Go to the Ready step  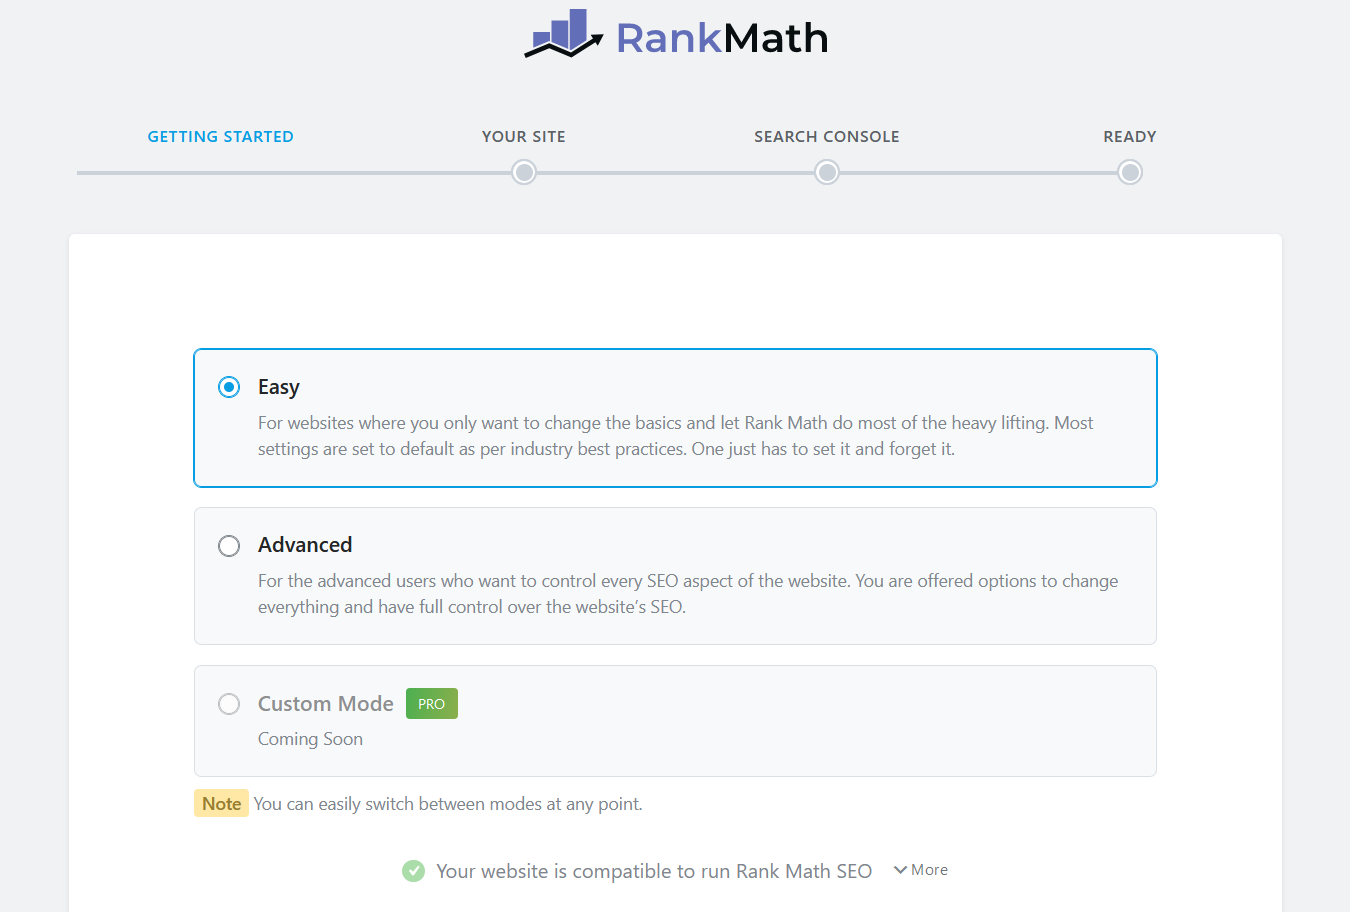(1130, 137)
